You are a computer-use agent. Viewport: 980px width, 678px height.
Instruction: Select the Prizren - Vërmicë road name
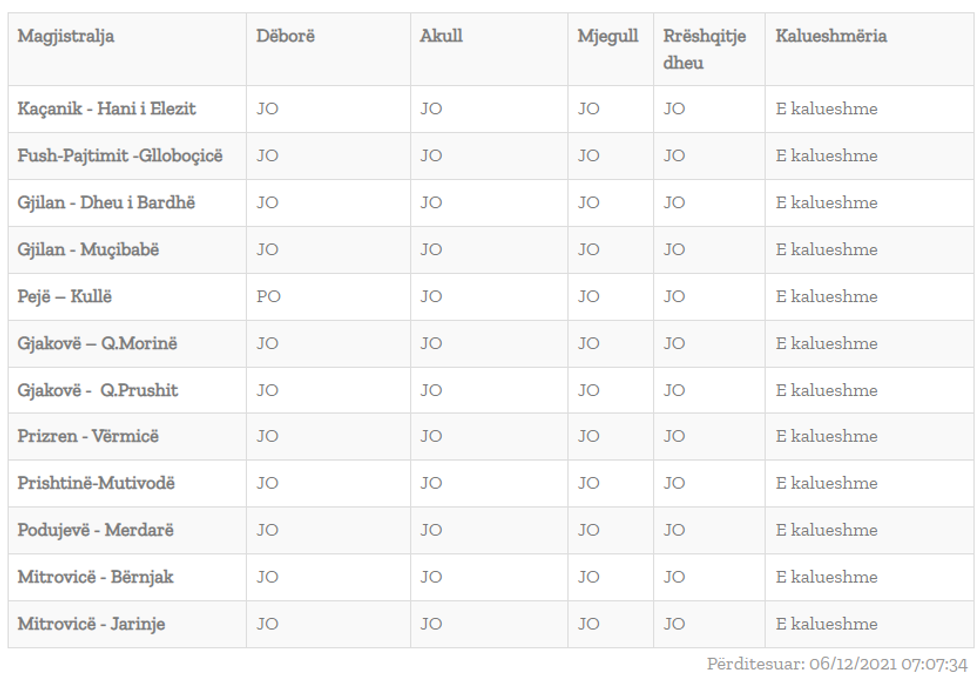tap(88, 437)
